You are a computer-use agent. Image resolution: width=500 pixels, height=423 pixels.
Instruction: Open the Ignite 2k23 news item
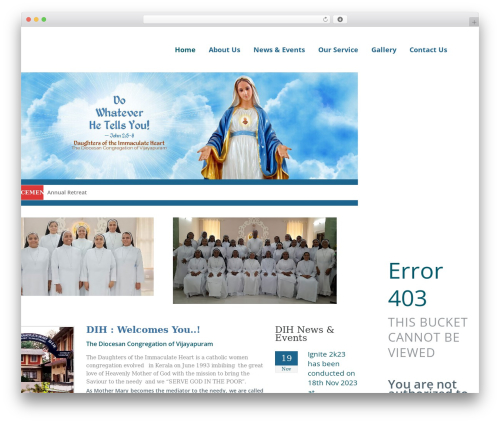(332, 373)
